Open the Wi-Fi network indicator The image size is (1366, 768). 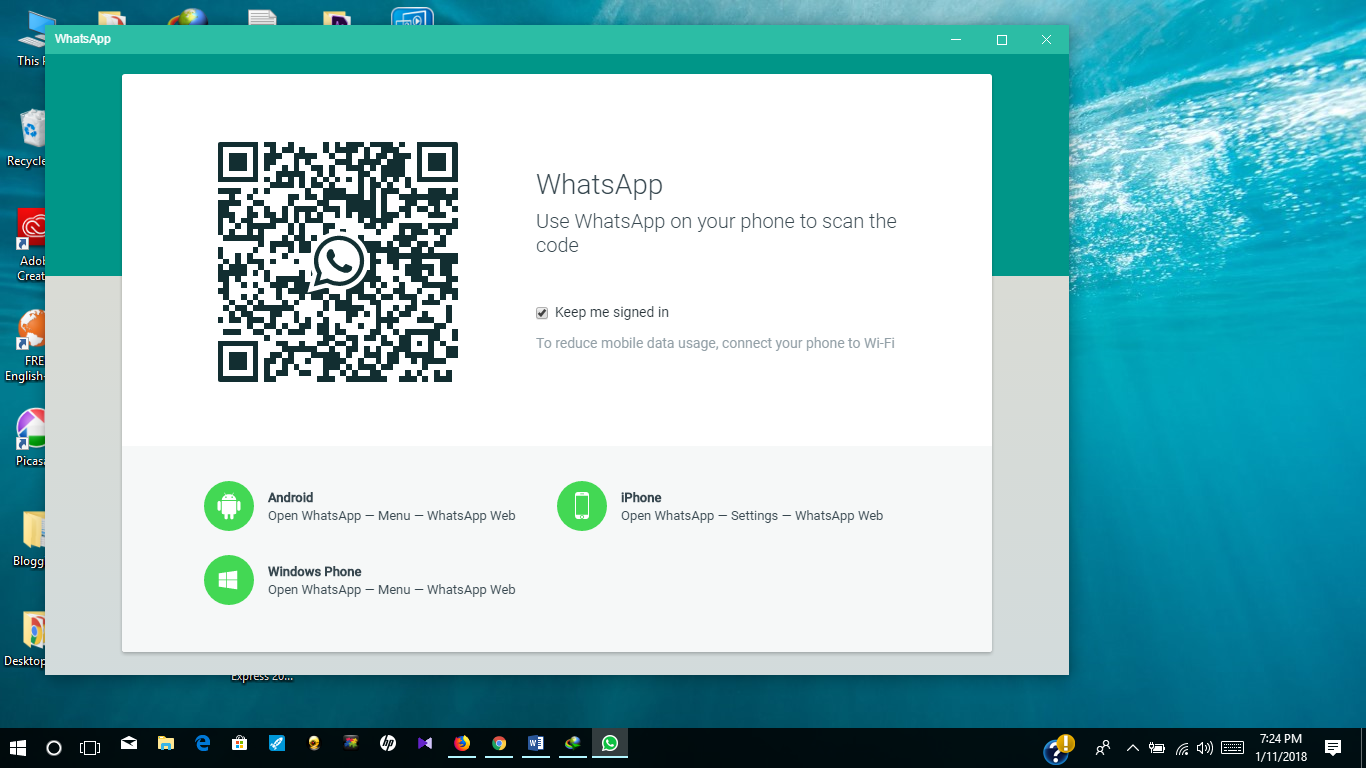(1183, 747)
